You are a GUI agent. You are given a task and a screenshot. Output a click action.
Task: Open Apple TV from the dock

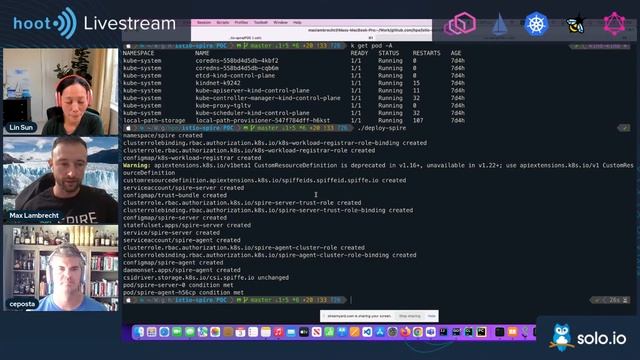(304, 332)
